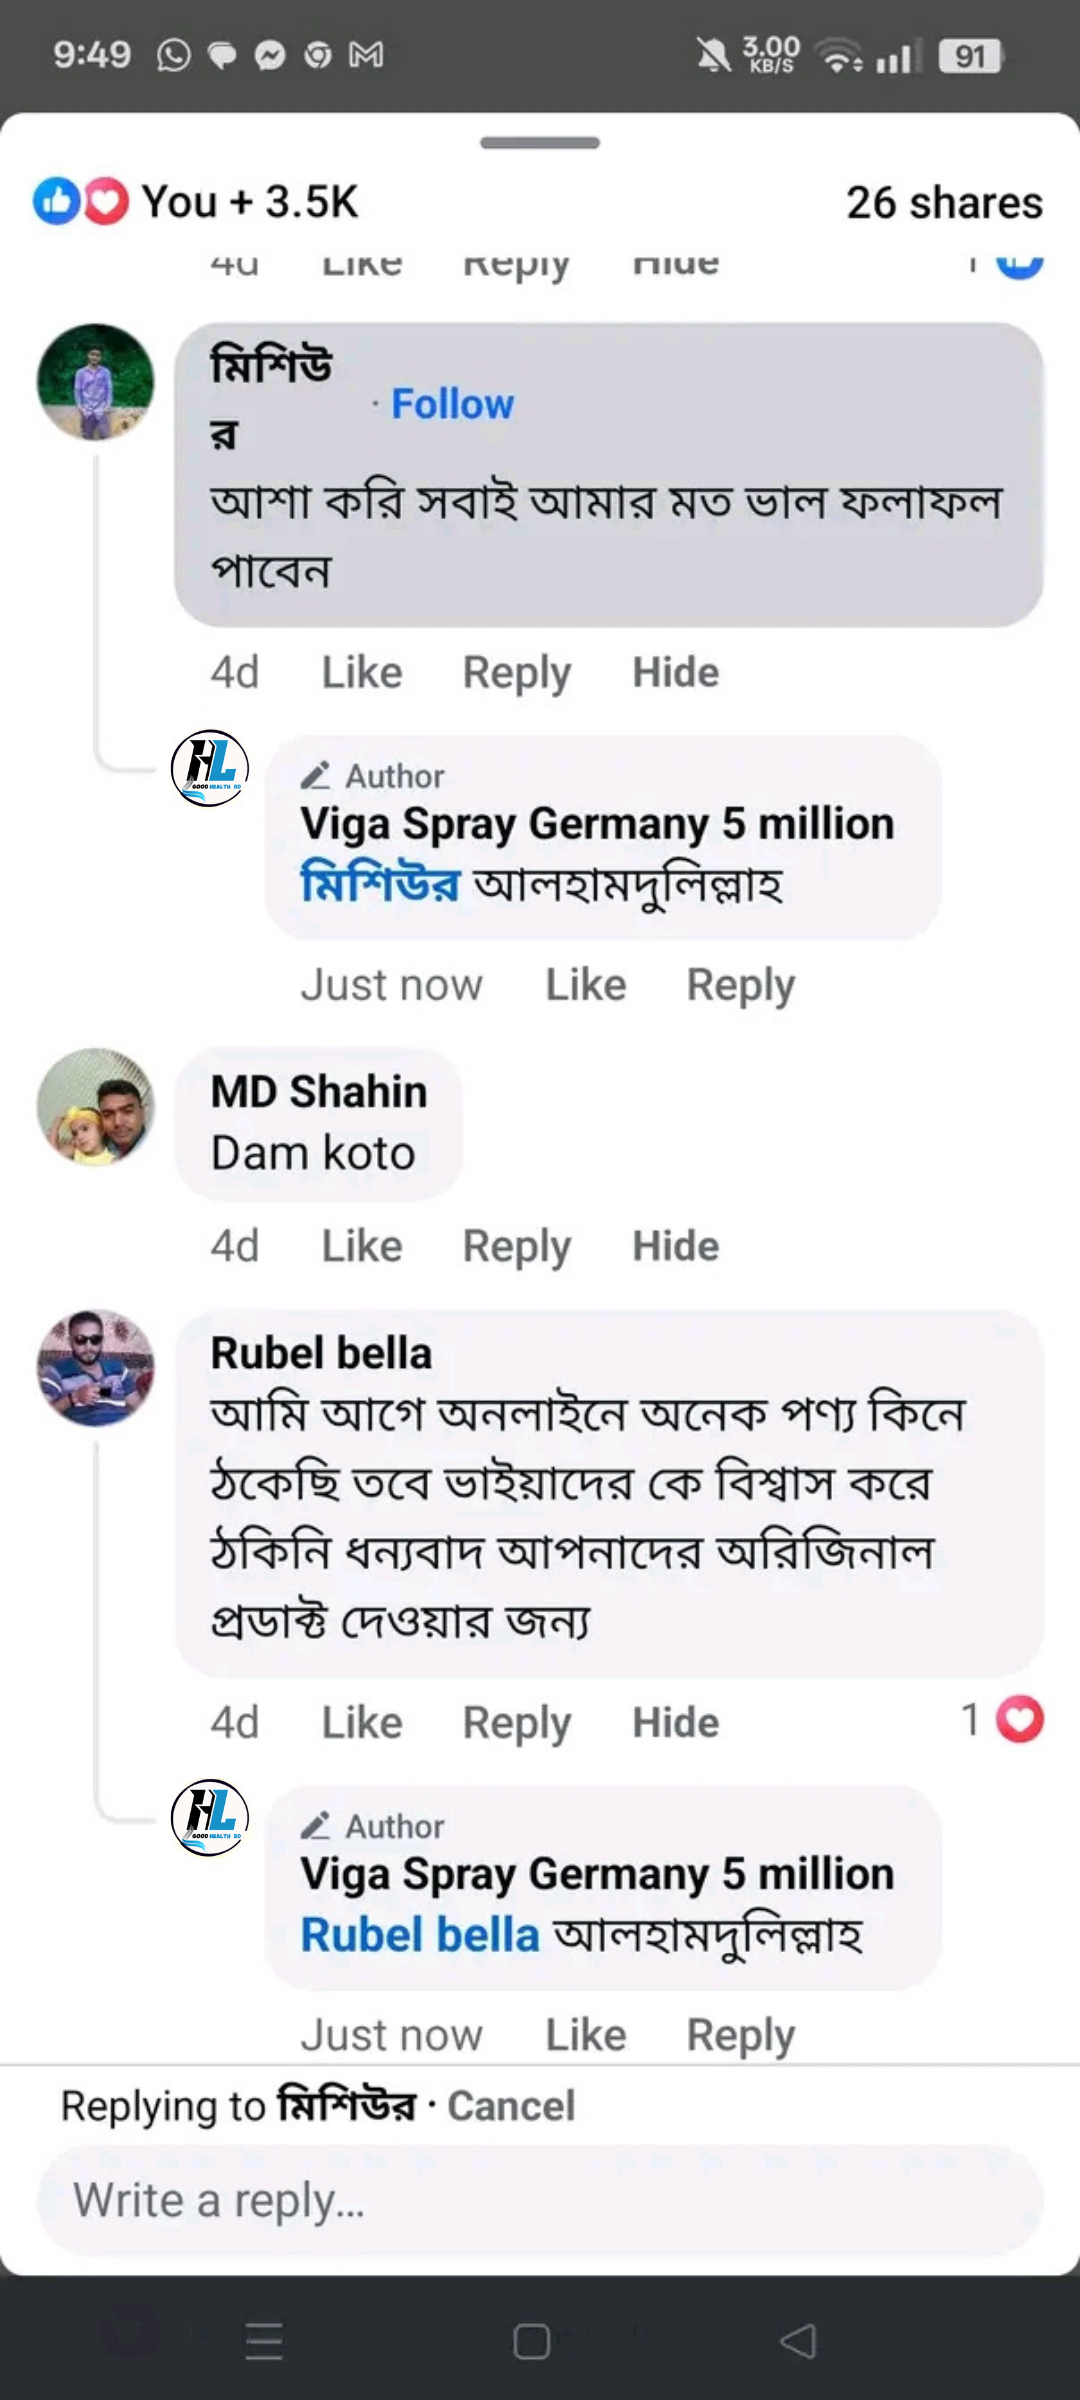Tap the heart reaction on Rubel bella's comment

click(x=1019, y=1720)
